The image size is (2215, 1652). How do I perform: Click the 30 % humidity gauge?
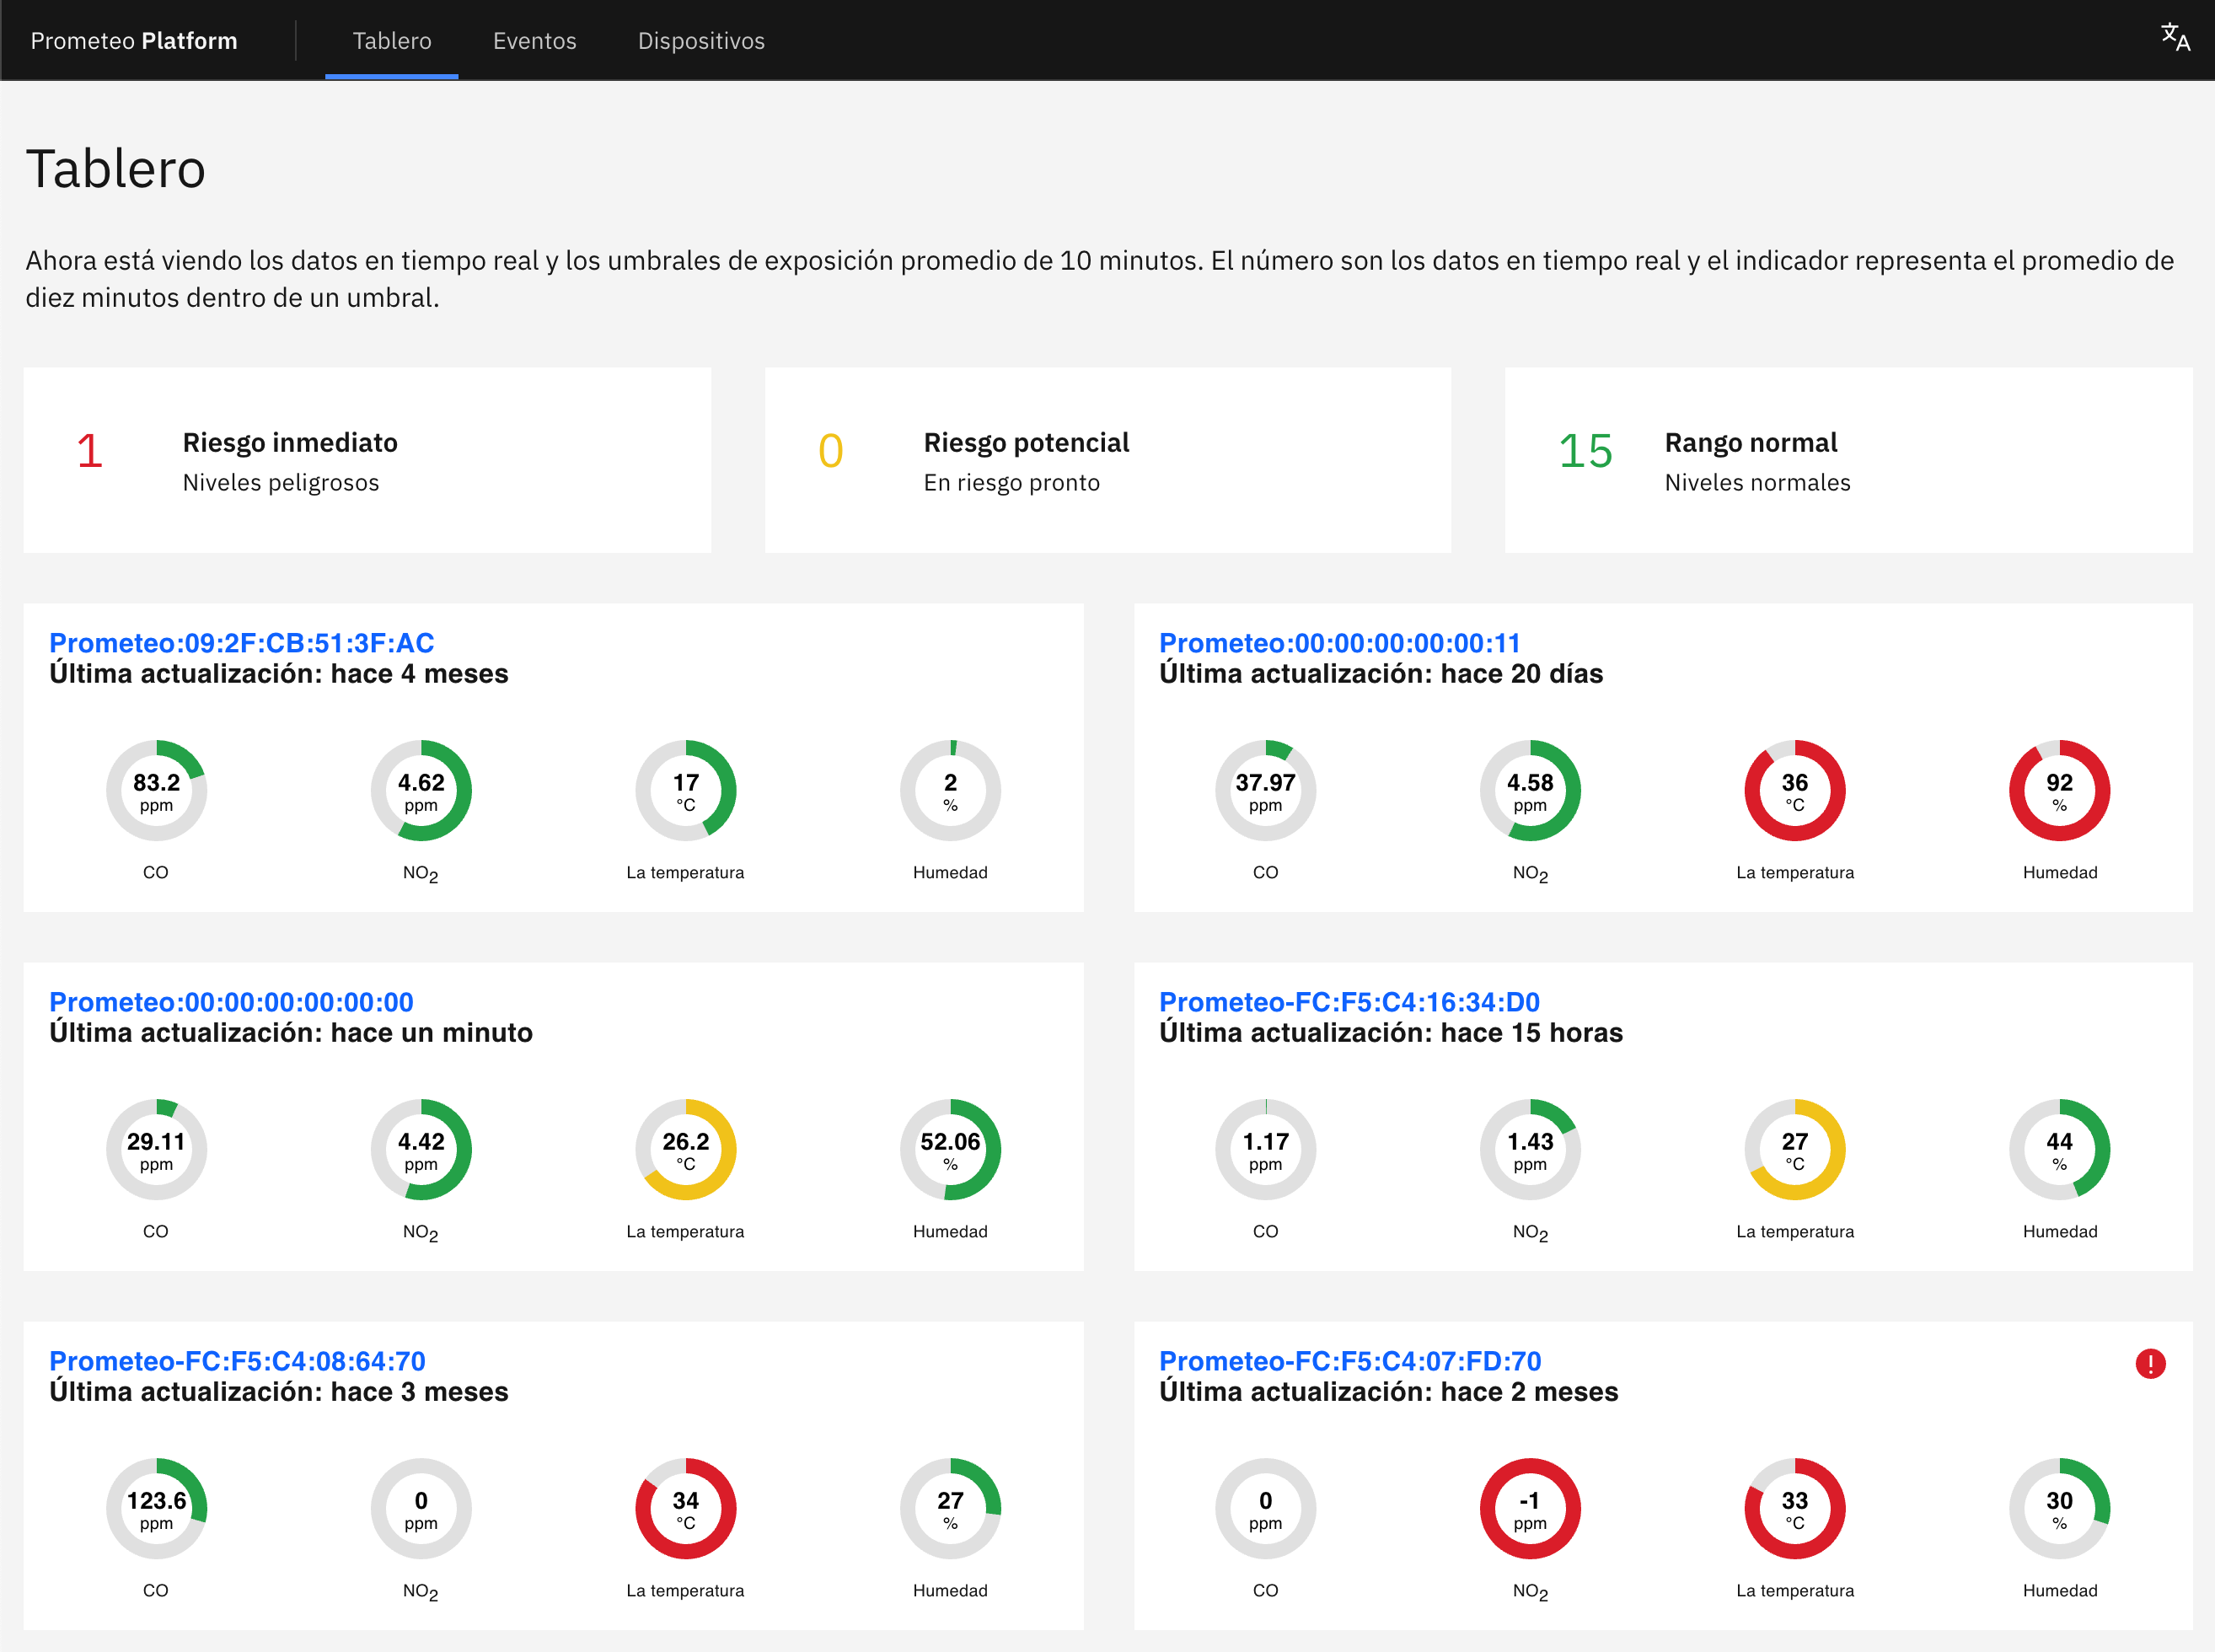[2060, 1508]
